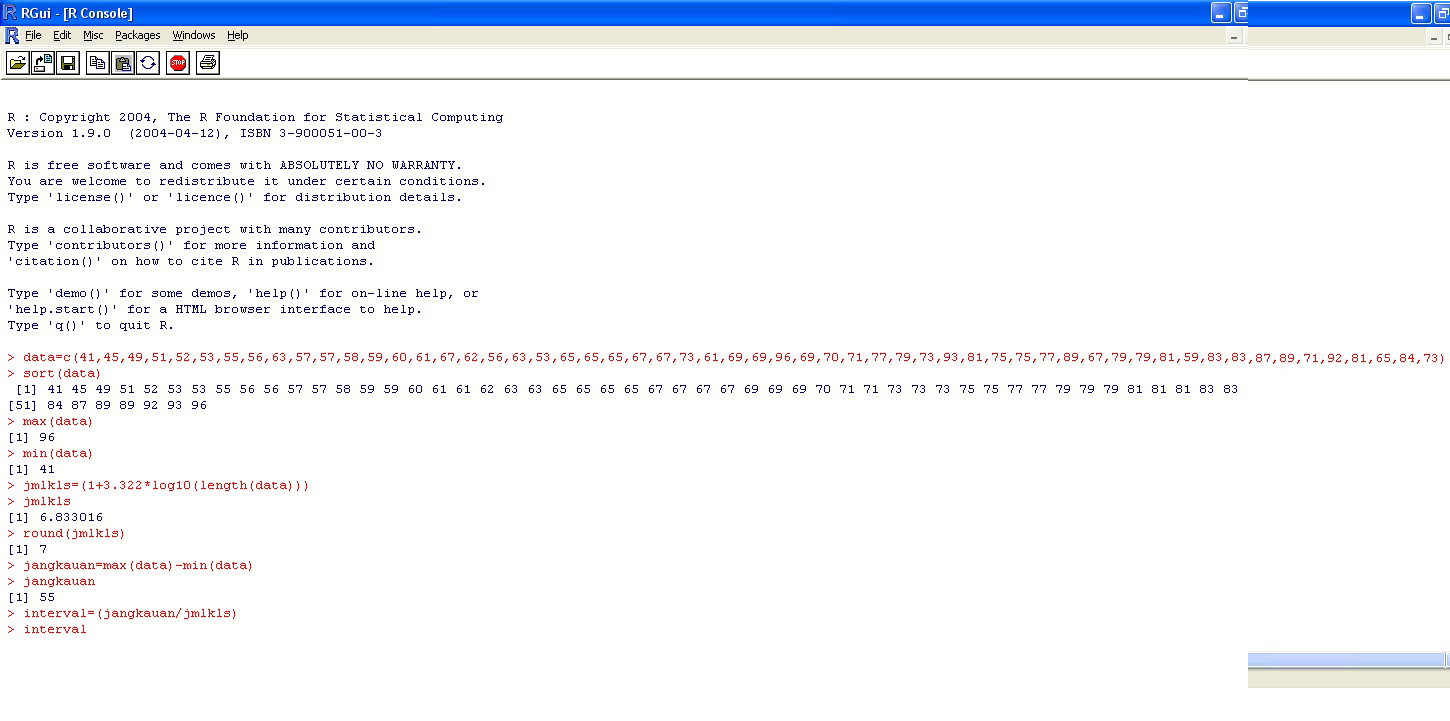
Task: Click the 'data=c(41,45,49,...' command line
Action: coord(726,357)
